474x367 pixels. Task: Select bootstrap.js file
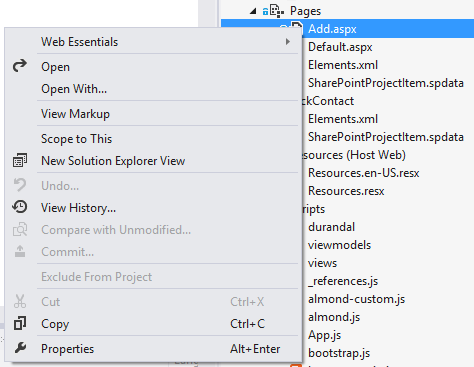[x=339, y=353]
